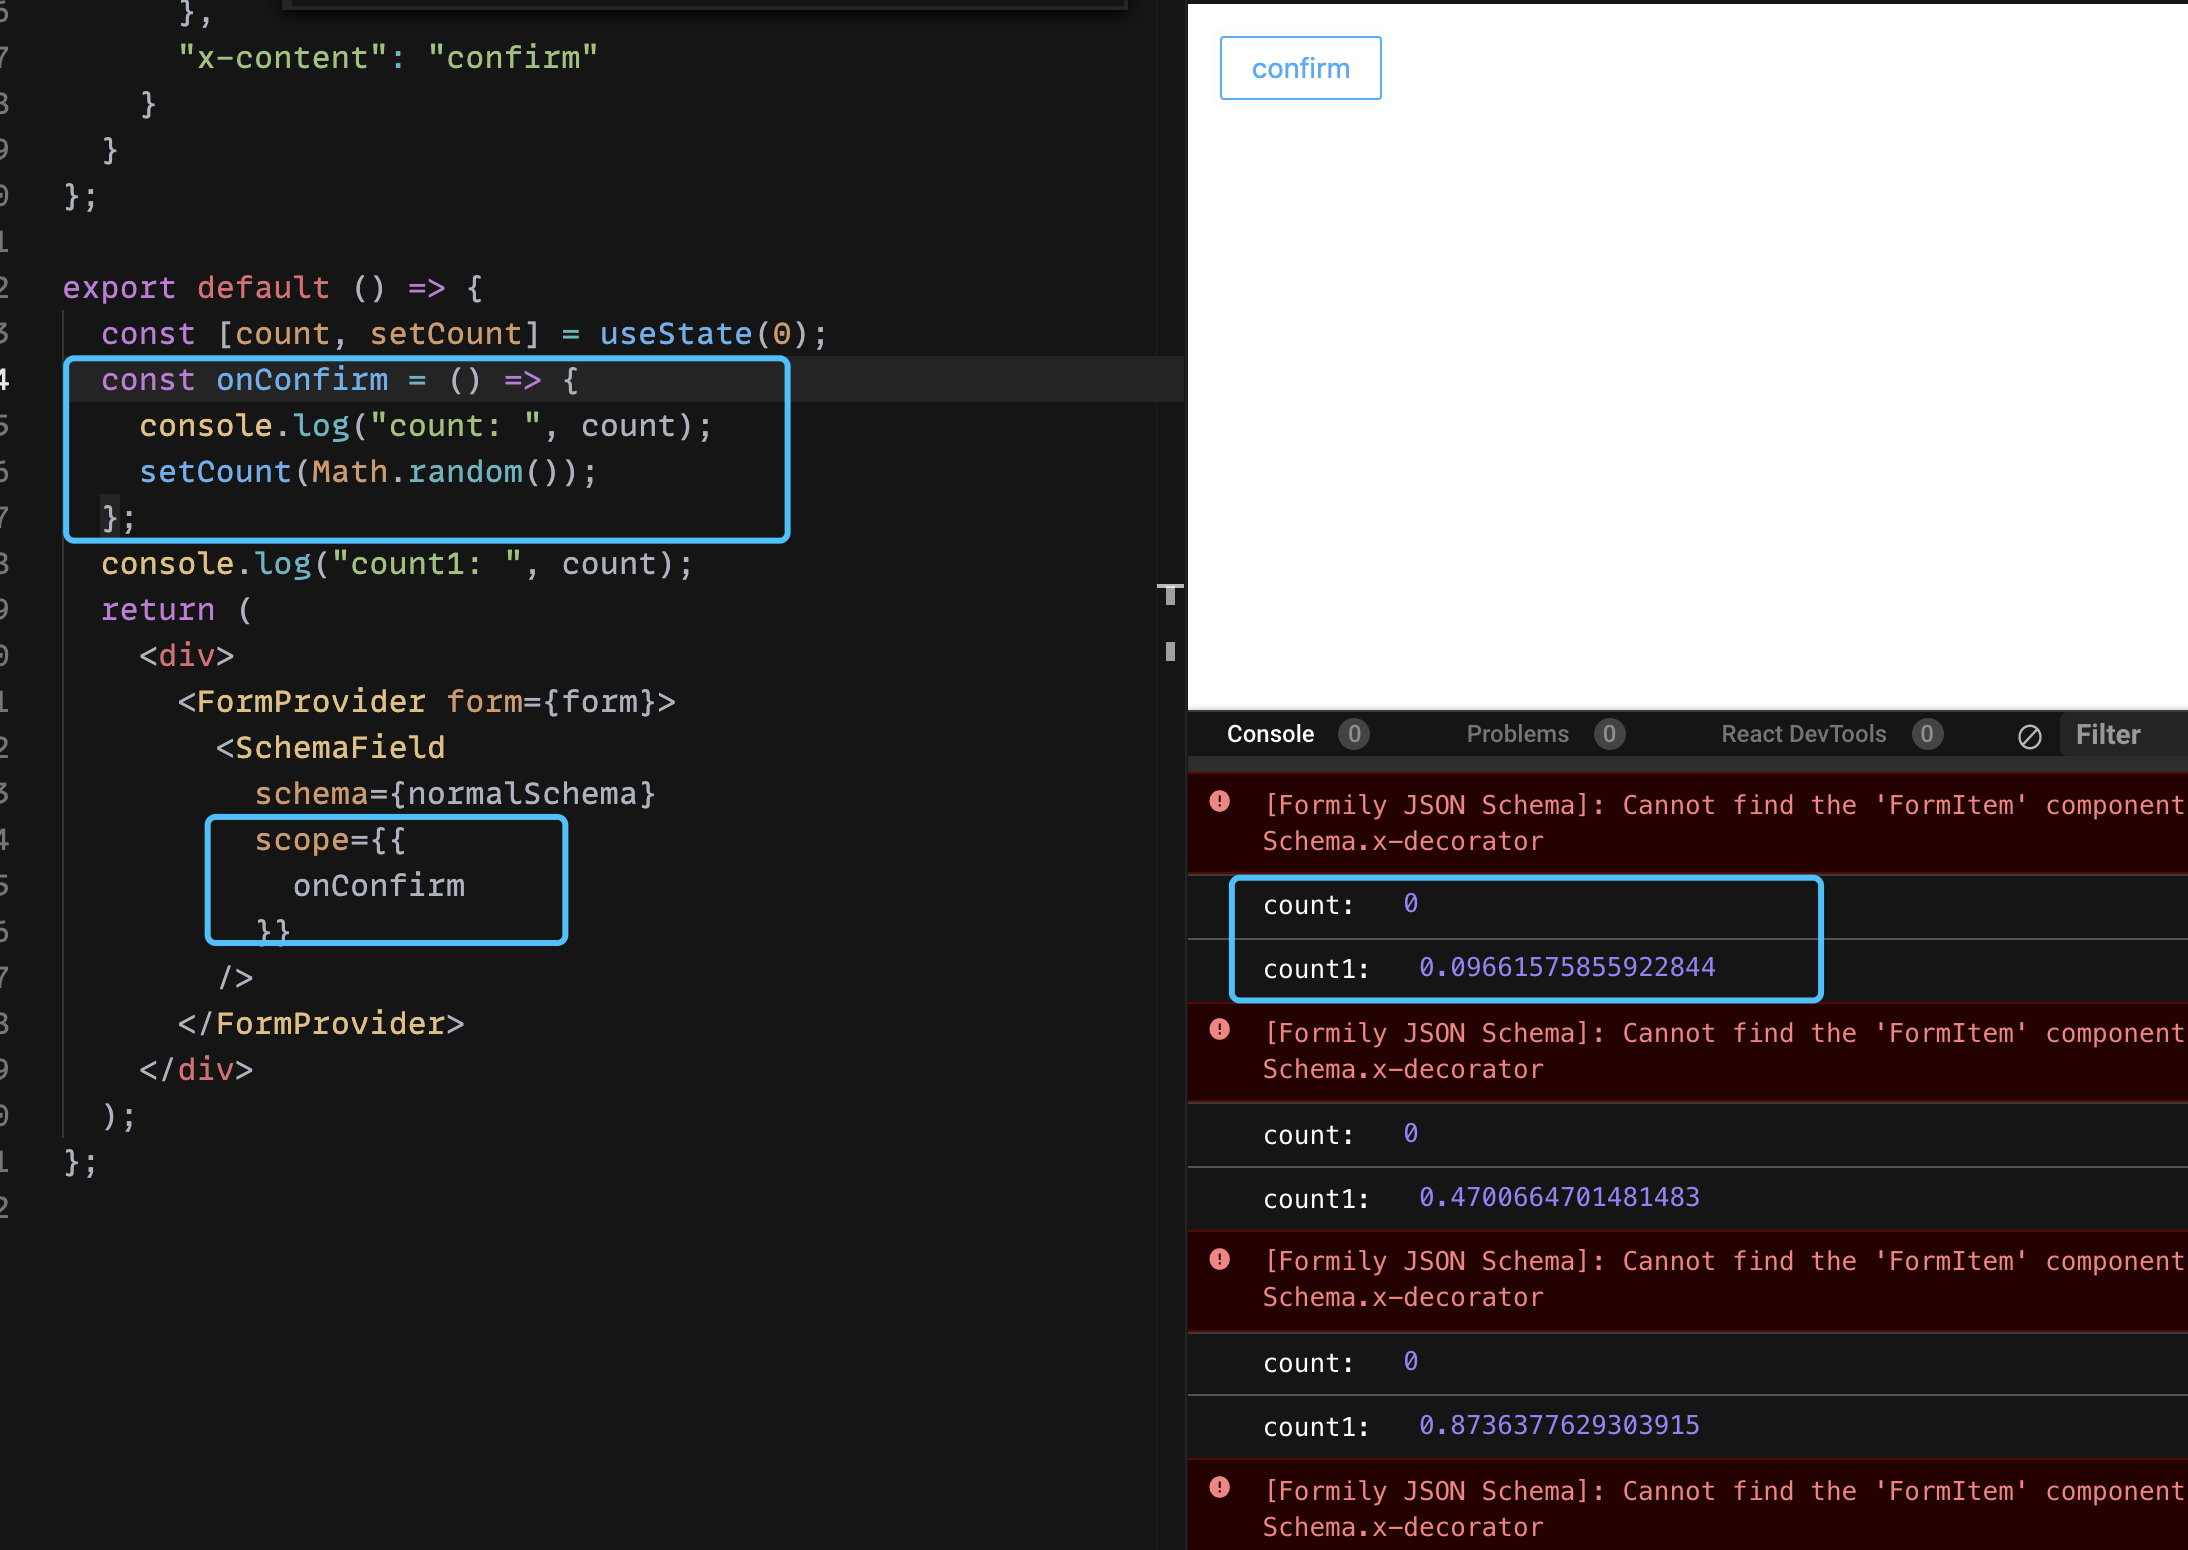Click the Console count badge
The height and width of the screenshot is (1550, 2188).
click(x=1355, y=734)
